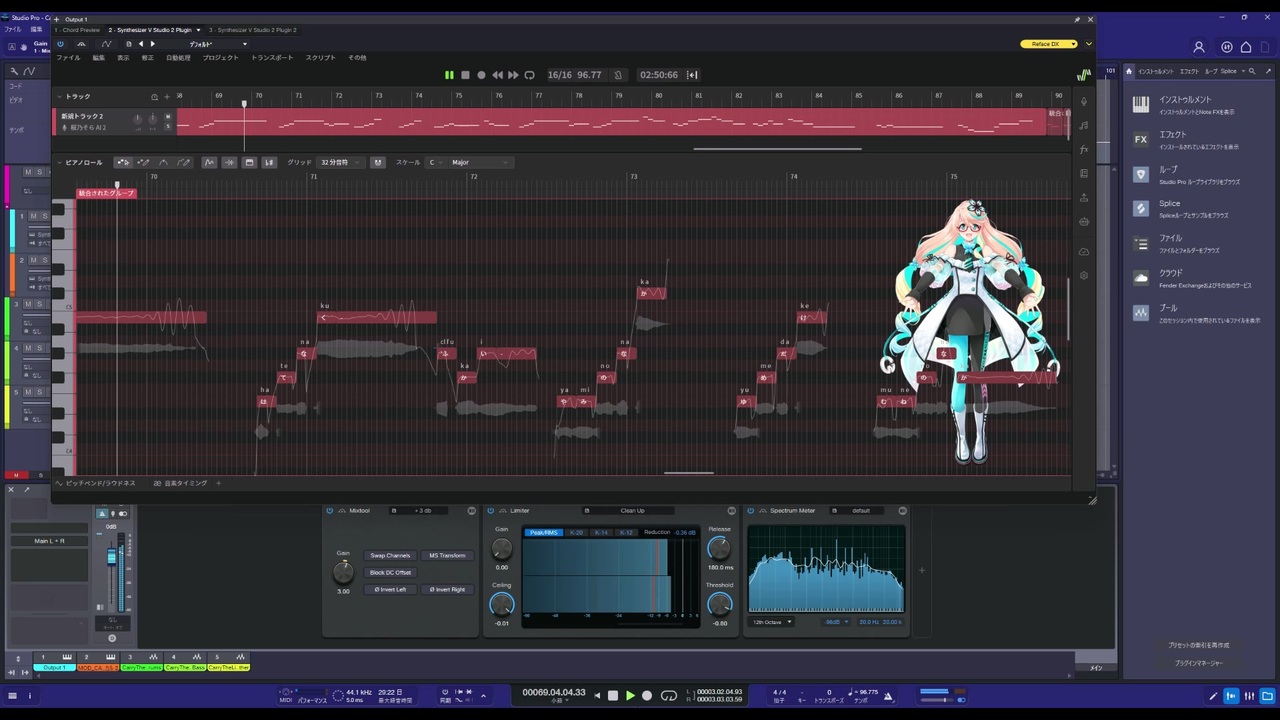Click the Reface DX instrument selector
Image resolution: width=1280 pixels, height=720 pixels.
point(1049,44)
